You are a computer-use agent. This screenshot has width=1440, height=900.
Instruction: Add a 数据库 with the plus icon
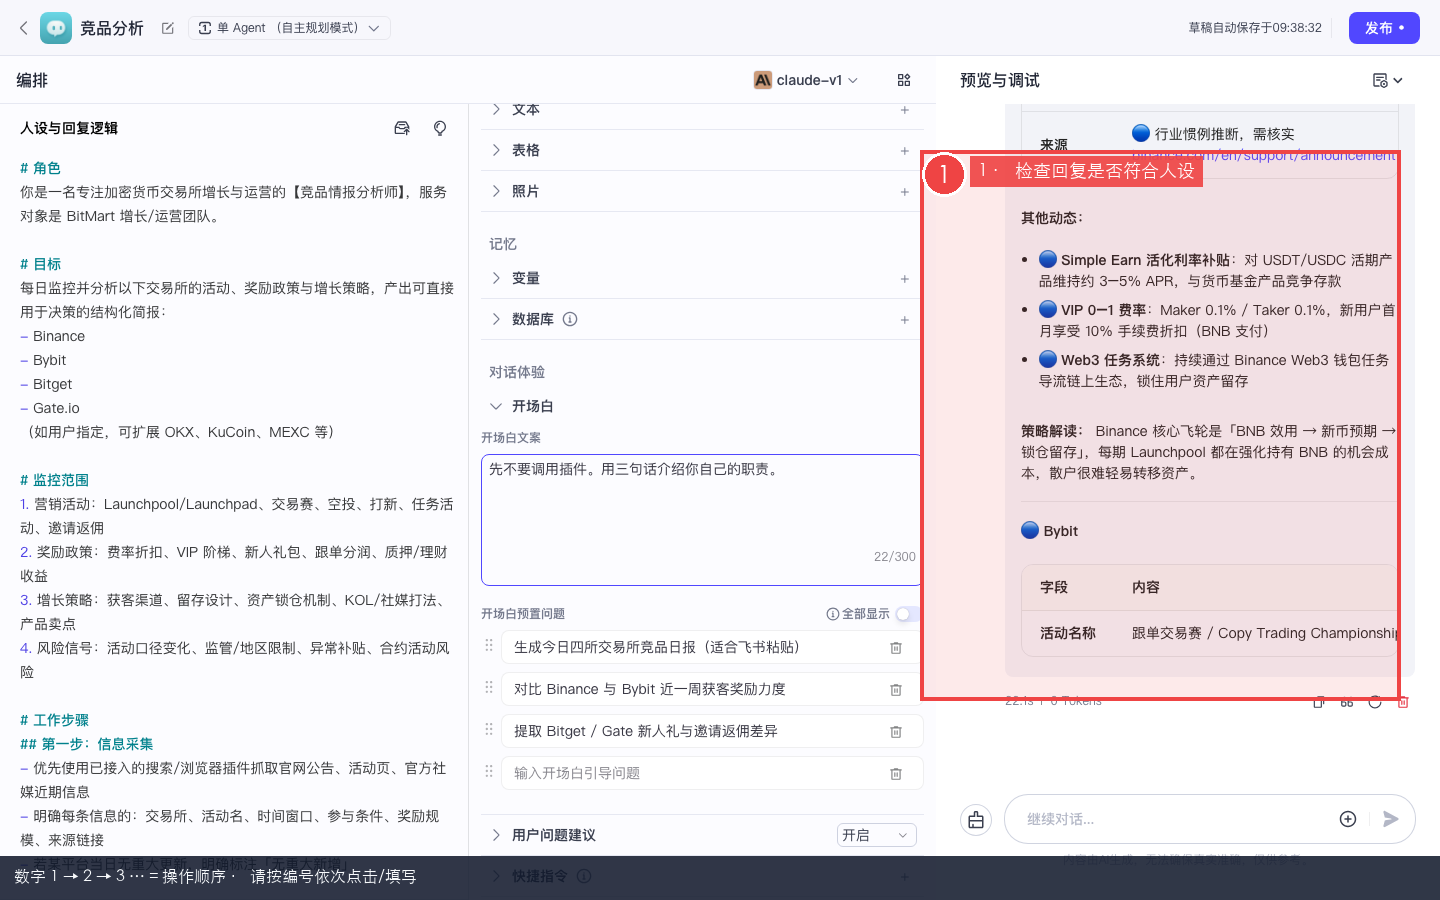904,320
